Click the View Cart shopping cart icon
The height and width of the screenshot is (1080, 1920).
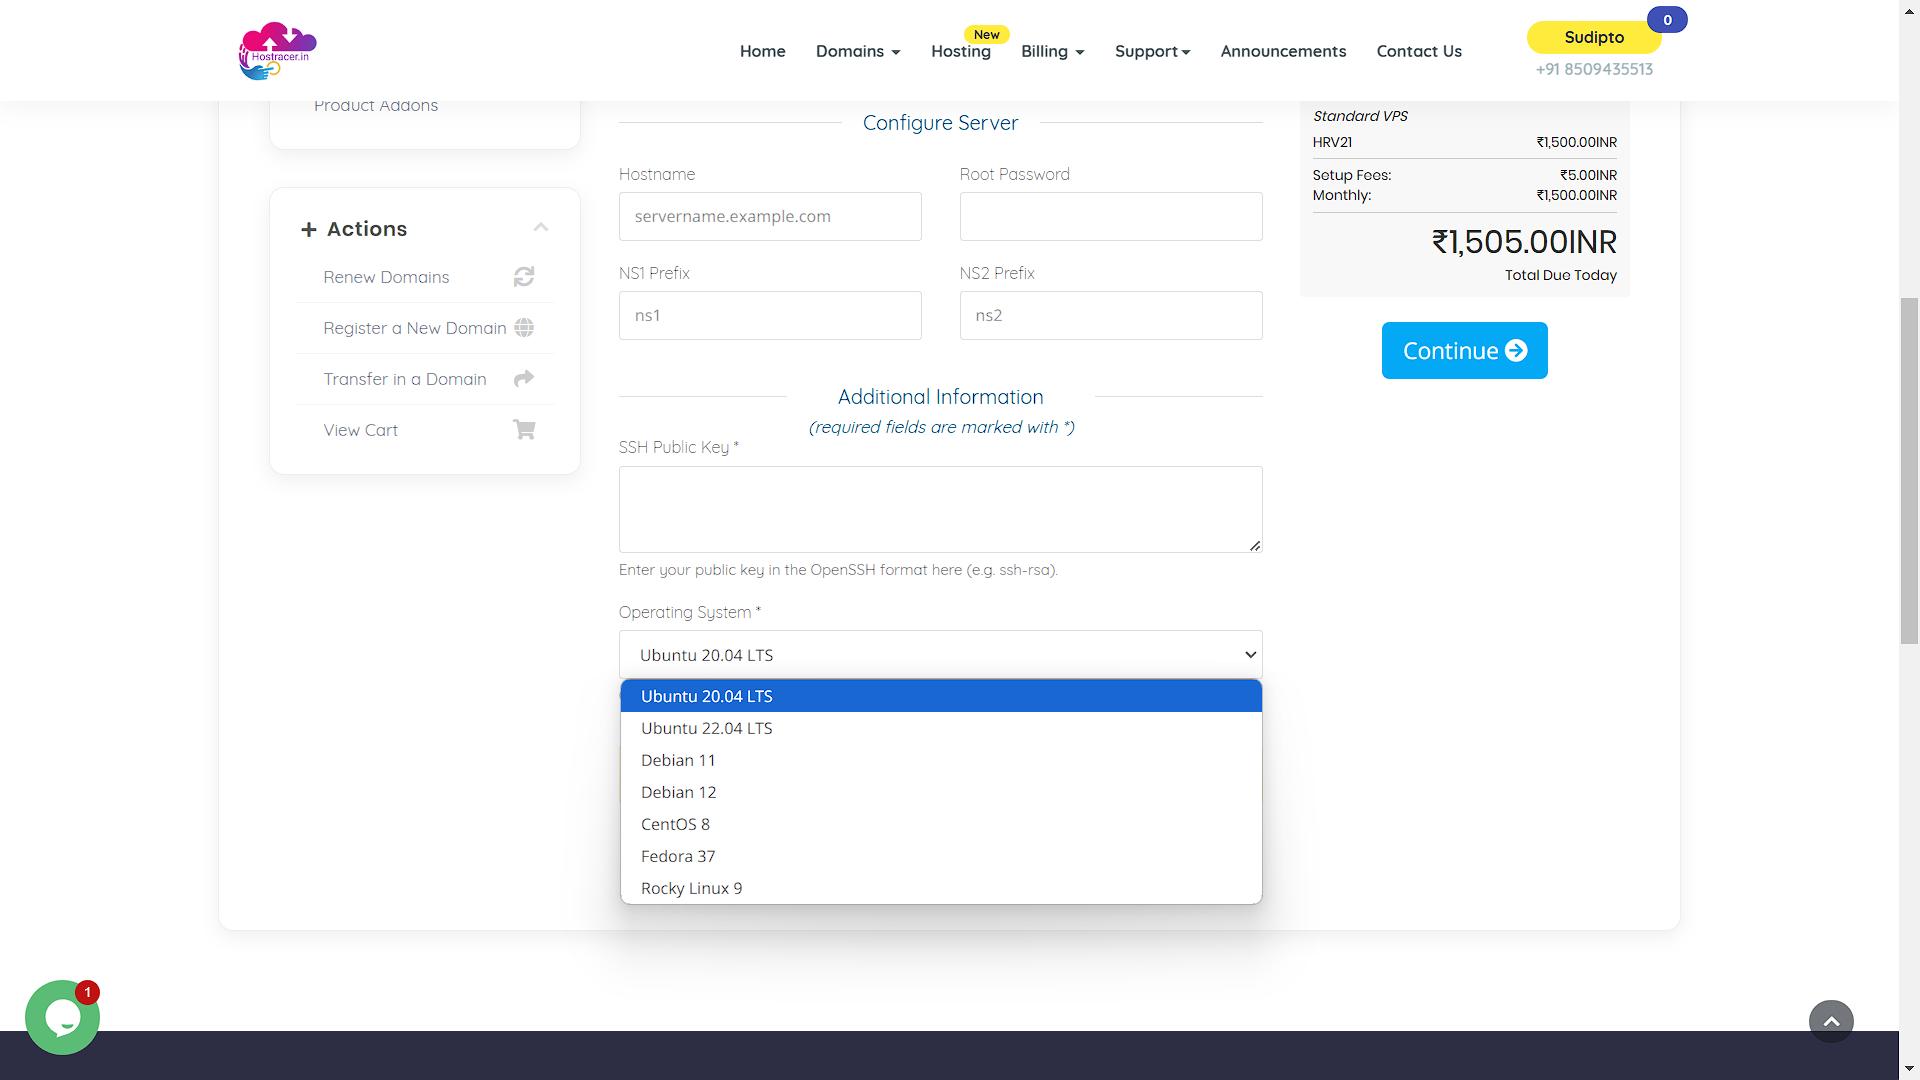(524, 430)
